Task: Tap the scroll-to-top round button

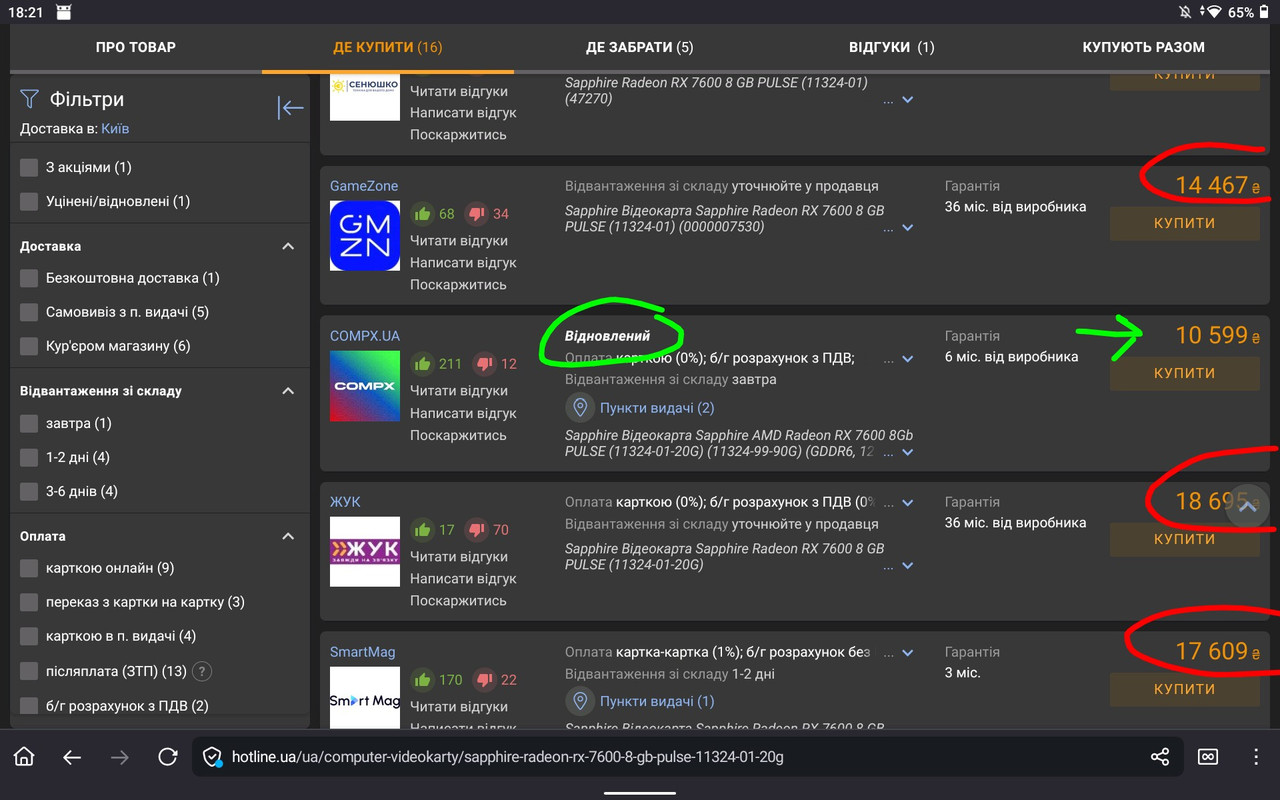Action: tap(1247, 507)
